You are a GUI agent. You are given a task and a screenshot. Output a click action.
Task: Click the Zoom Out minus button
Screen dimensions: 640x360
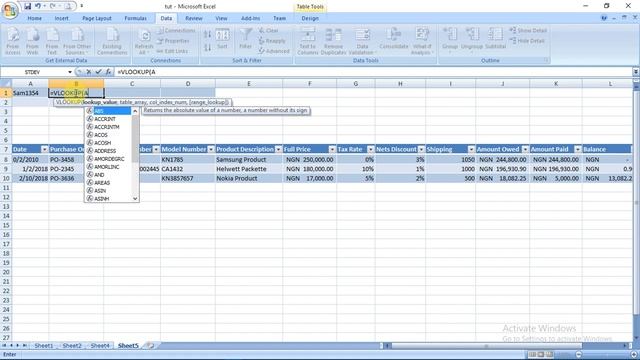point(578,355)
